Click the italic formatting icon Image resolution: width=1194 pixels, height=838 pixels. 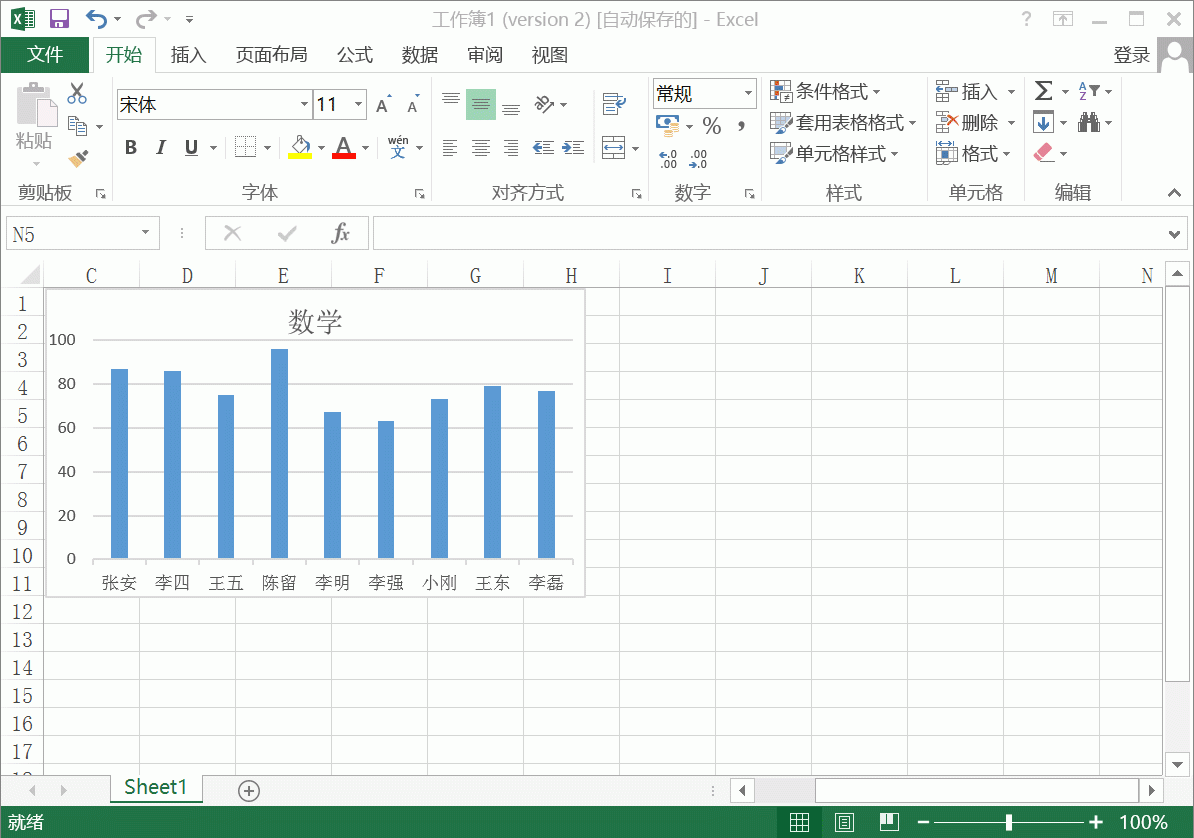click(160, 146)
